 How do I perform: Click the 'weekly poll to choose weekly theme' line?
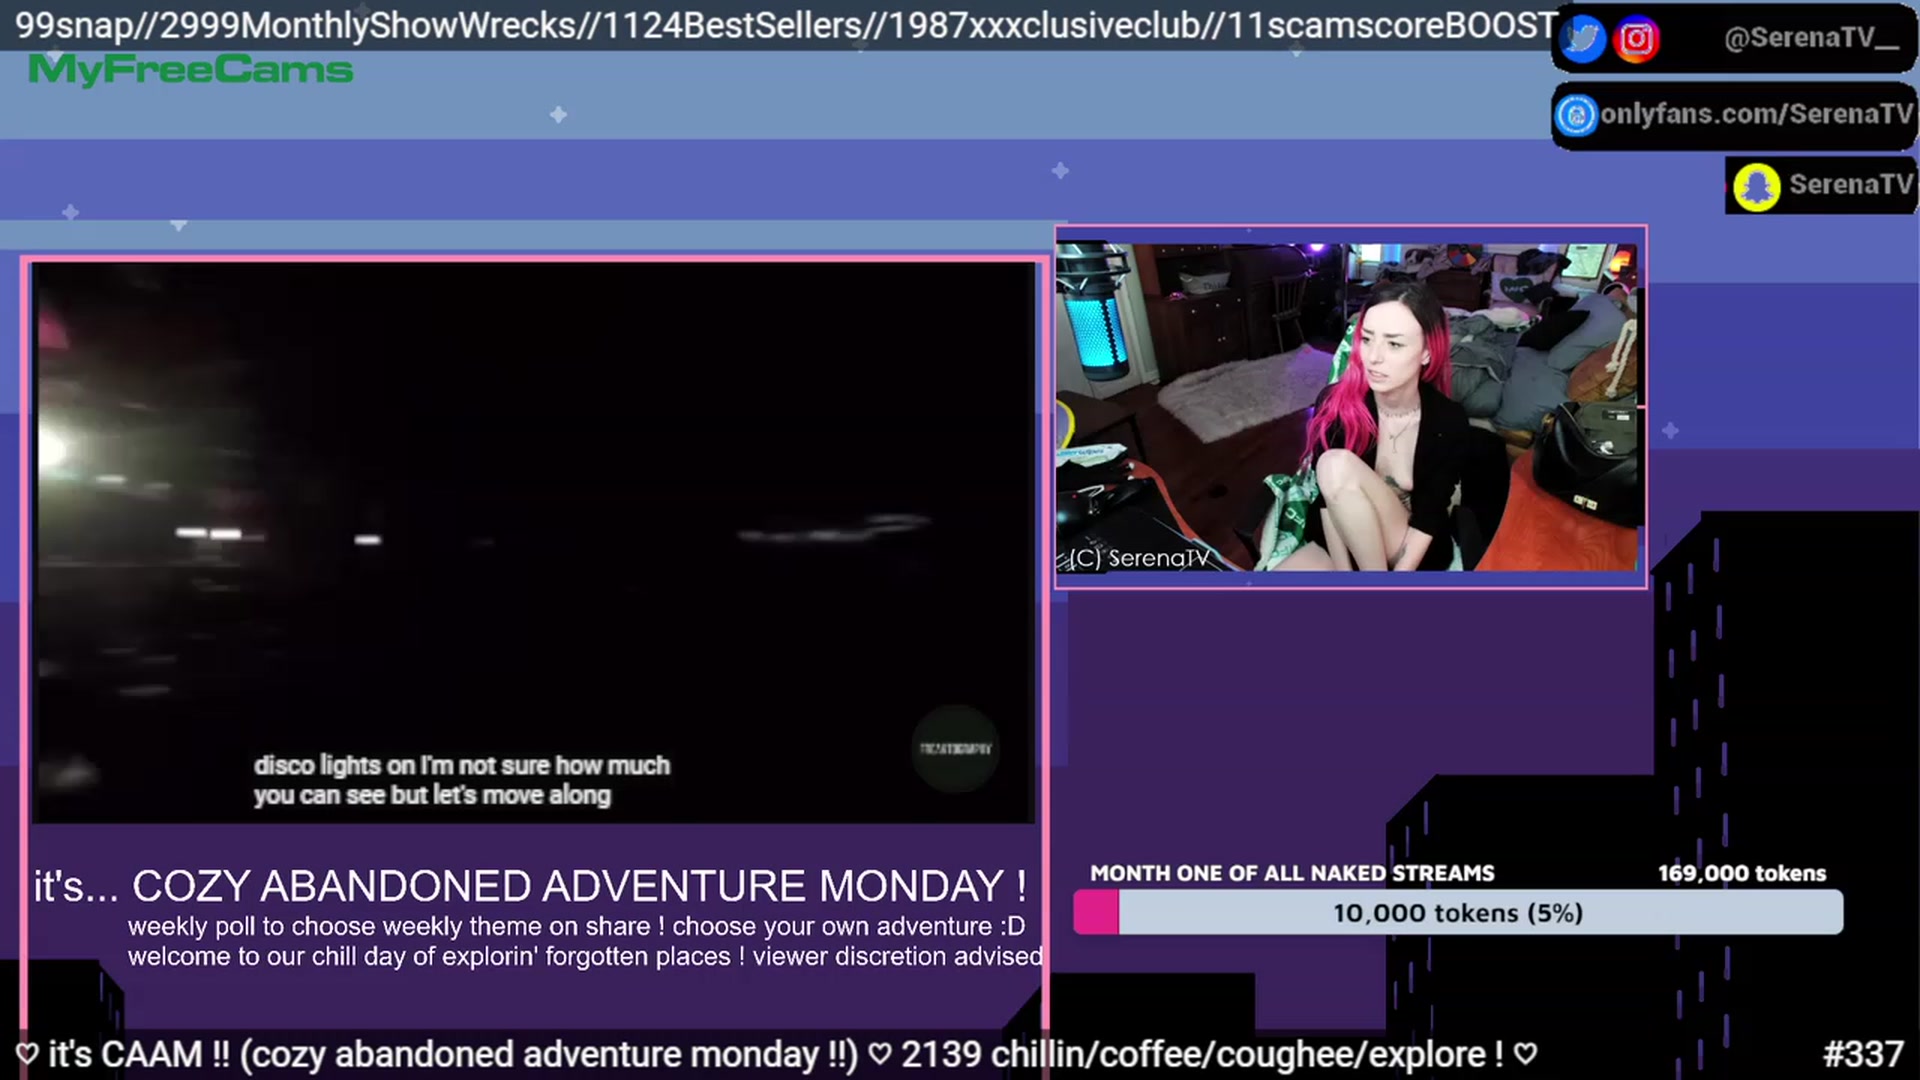coord(576,926)
